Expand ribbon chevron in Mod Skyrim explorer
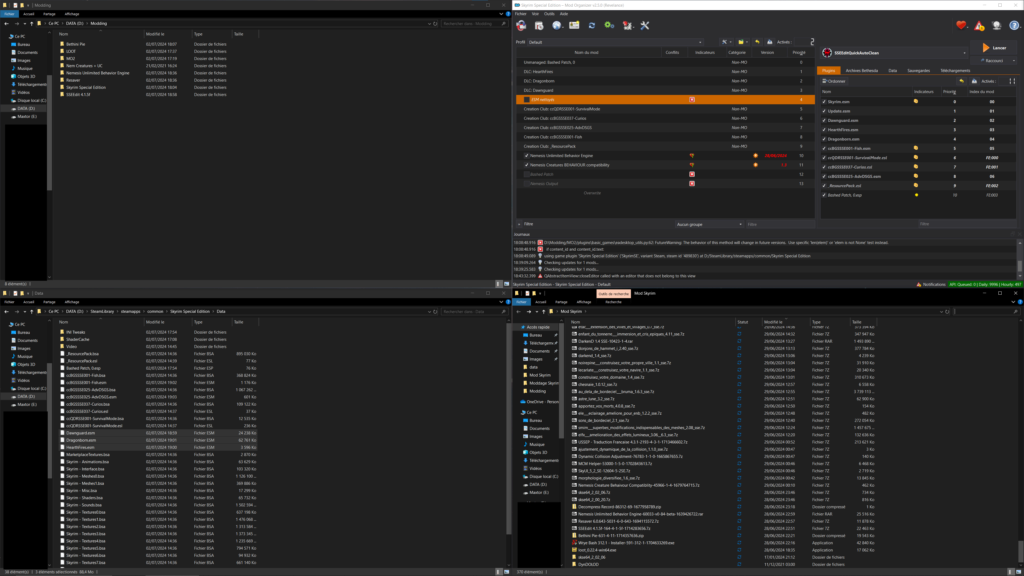1024x576 pixels. [1013, 302]
